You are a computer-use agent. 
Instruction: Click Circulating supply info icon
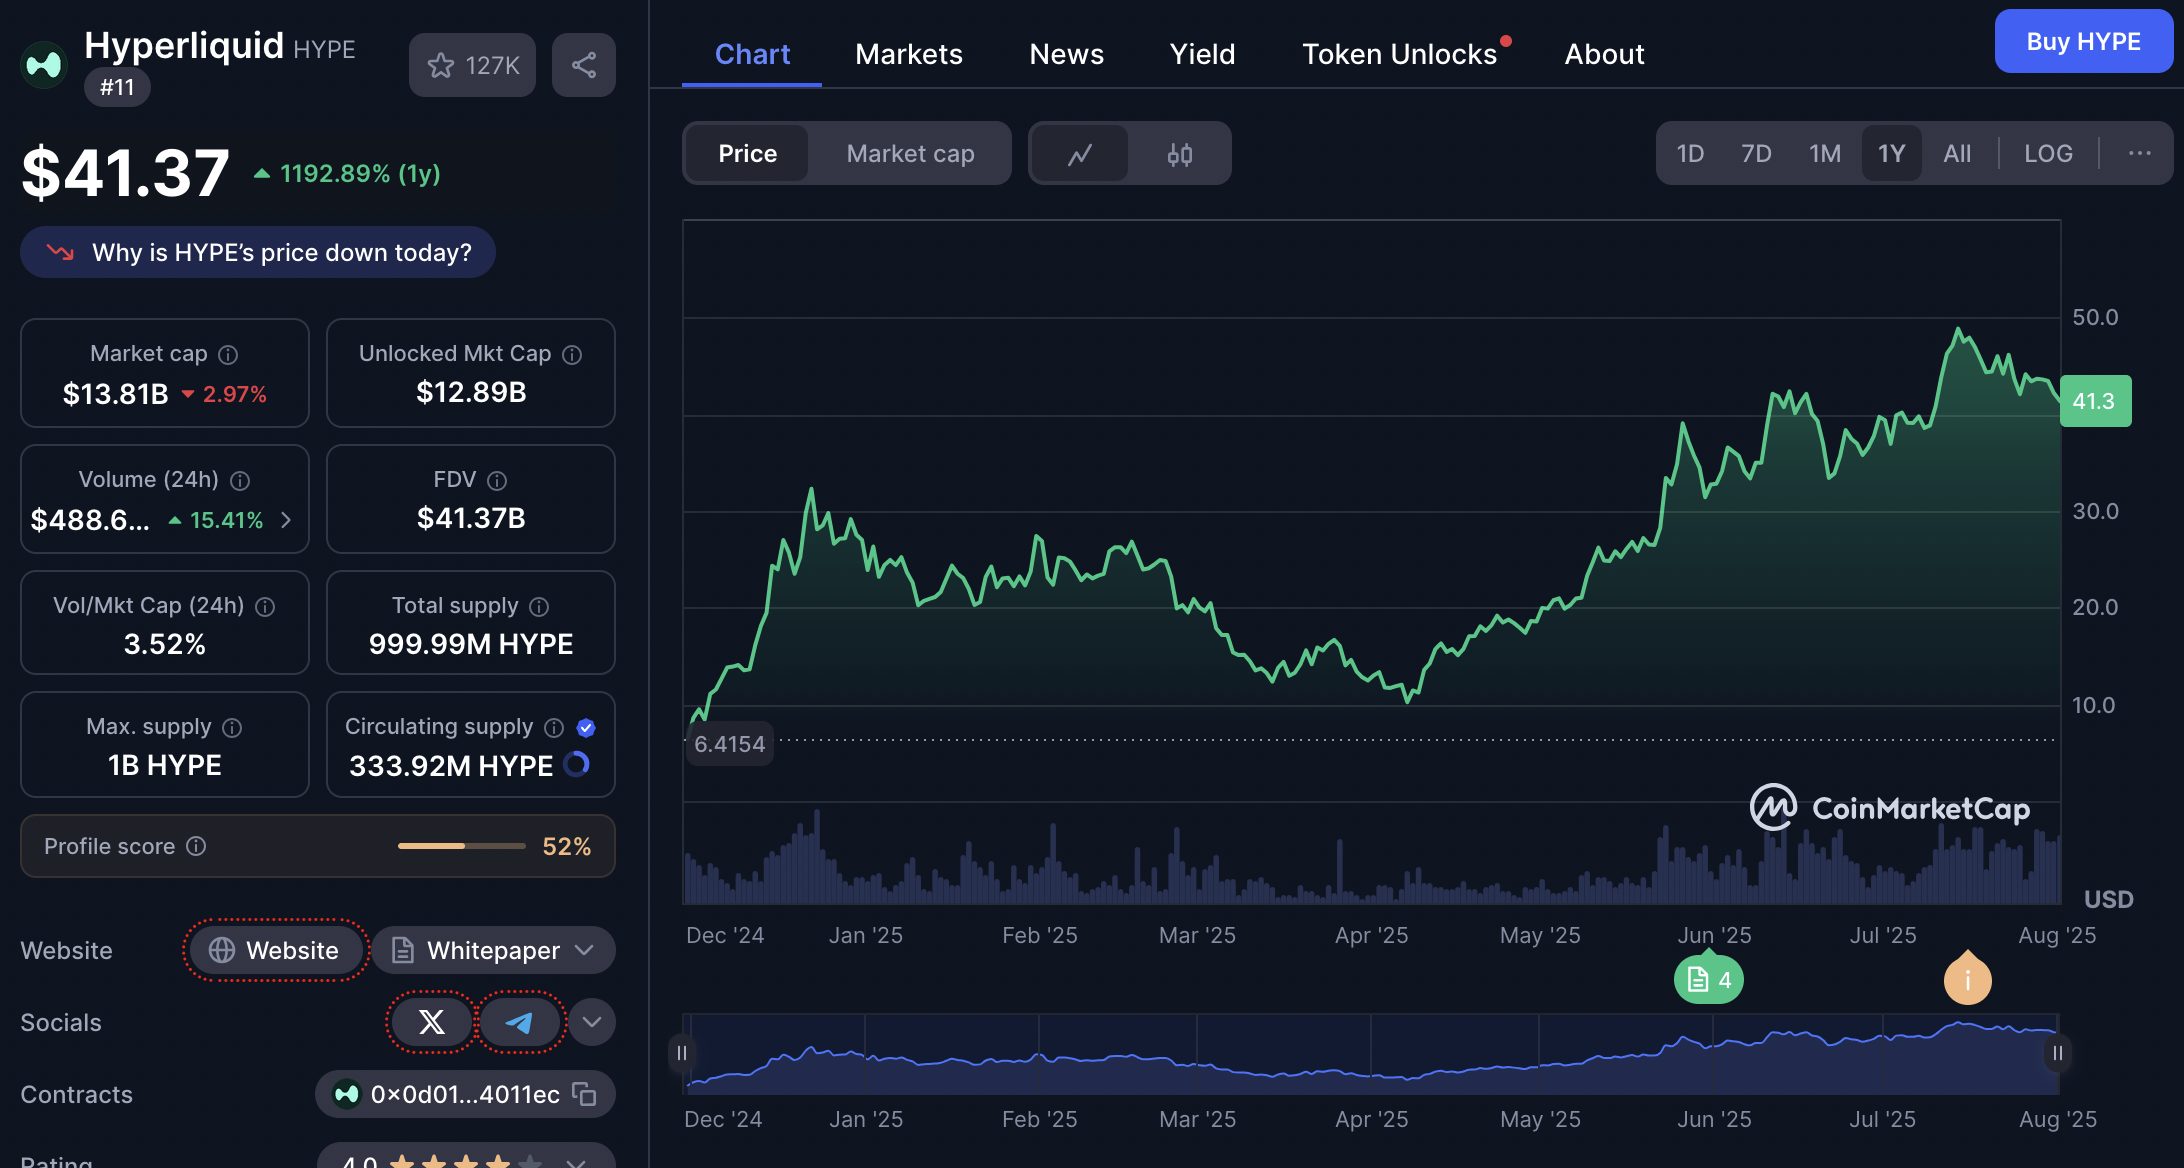pyautogui.click(x=554, y=728)
